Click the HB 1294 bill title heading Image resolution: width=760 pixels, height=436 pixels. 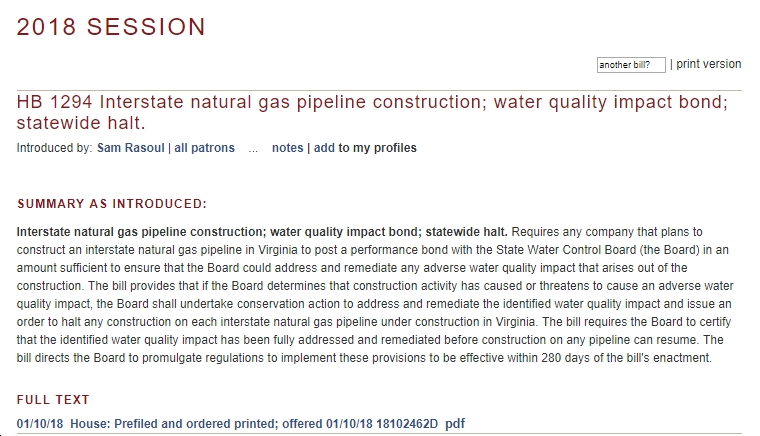[372, 112]
